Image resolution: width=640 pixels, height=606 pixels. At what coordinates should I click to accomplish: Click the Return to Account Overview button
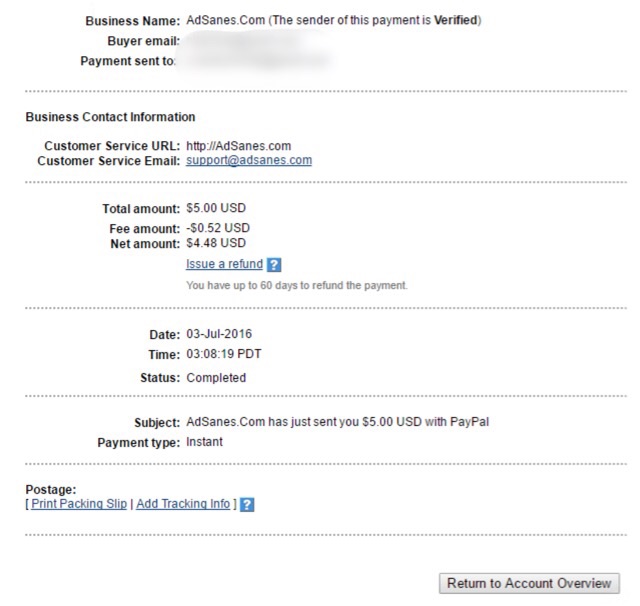coord(529,583)
